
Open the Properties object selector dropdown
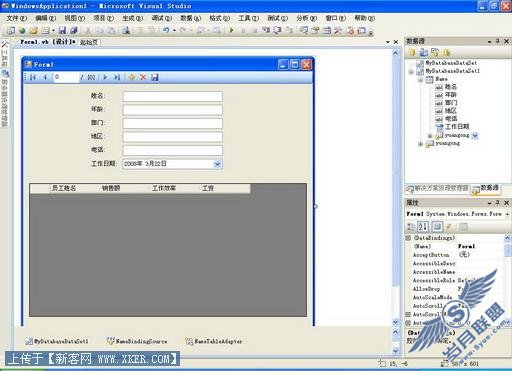[x=507, y=214]
